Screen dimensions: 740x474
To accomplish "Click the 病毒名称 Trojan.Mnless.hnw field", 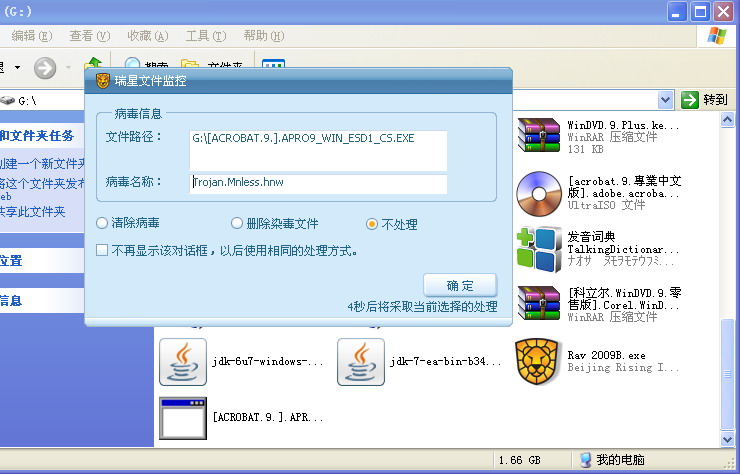I will [x=318, y=184].
